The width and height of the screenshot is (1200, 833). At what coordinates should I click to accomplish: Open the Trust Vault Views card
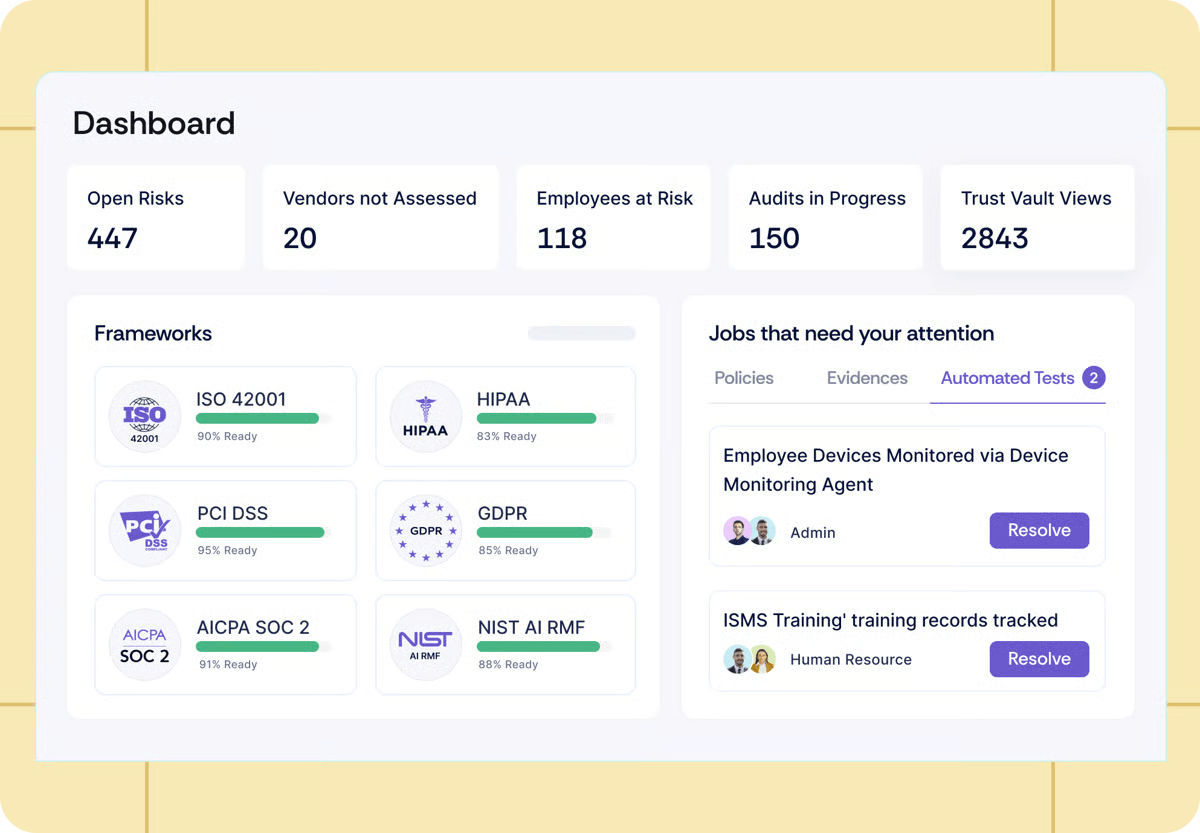(x=1038, y=218)
